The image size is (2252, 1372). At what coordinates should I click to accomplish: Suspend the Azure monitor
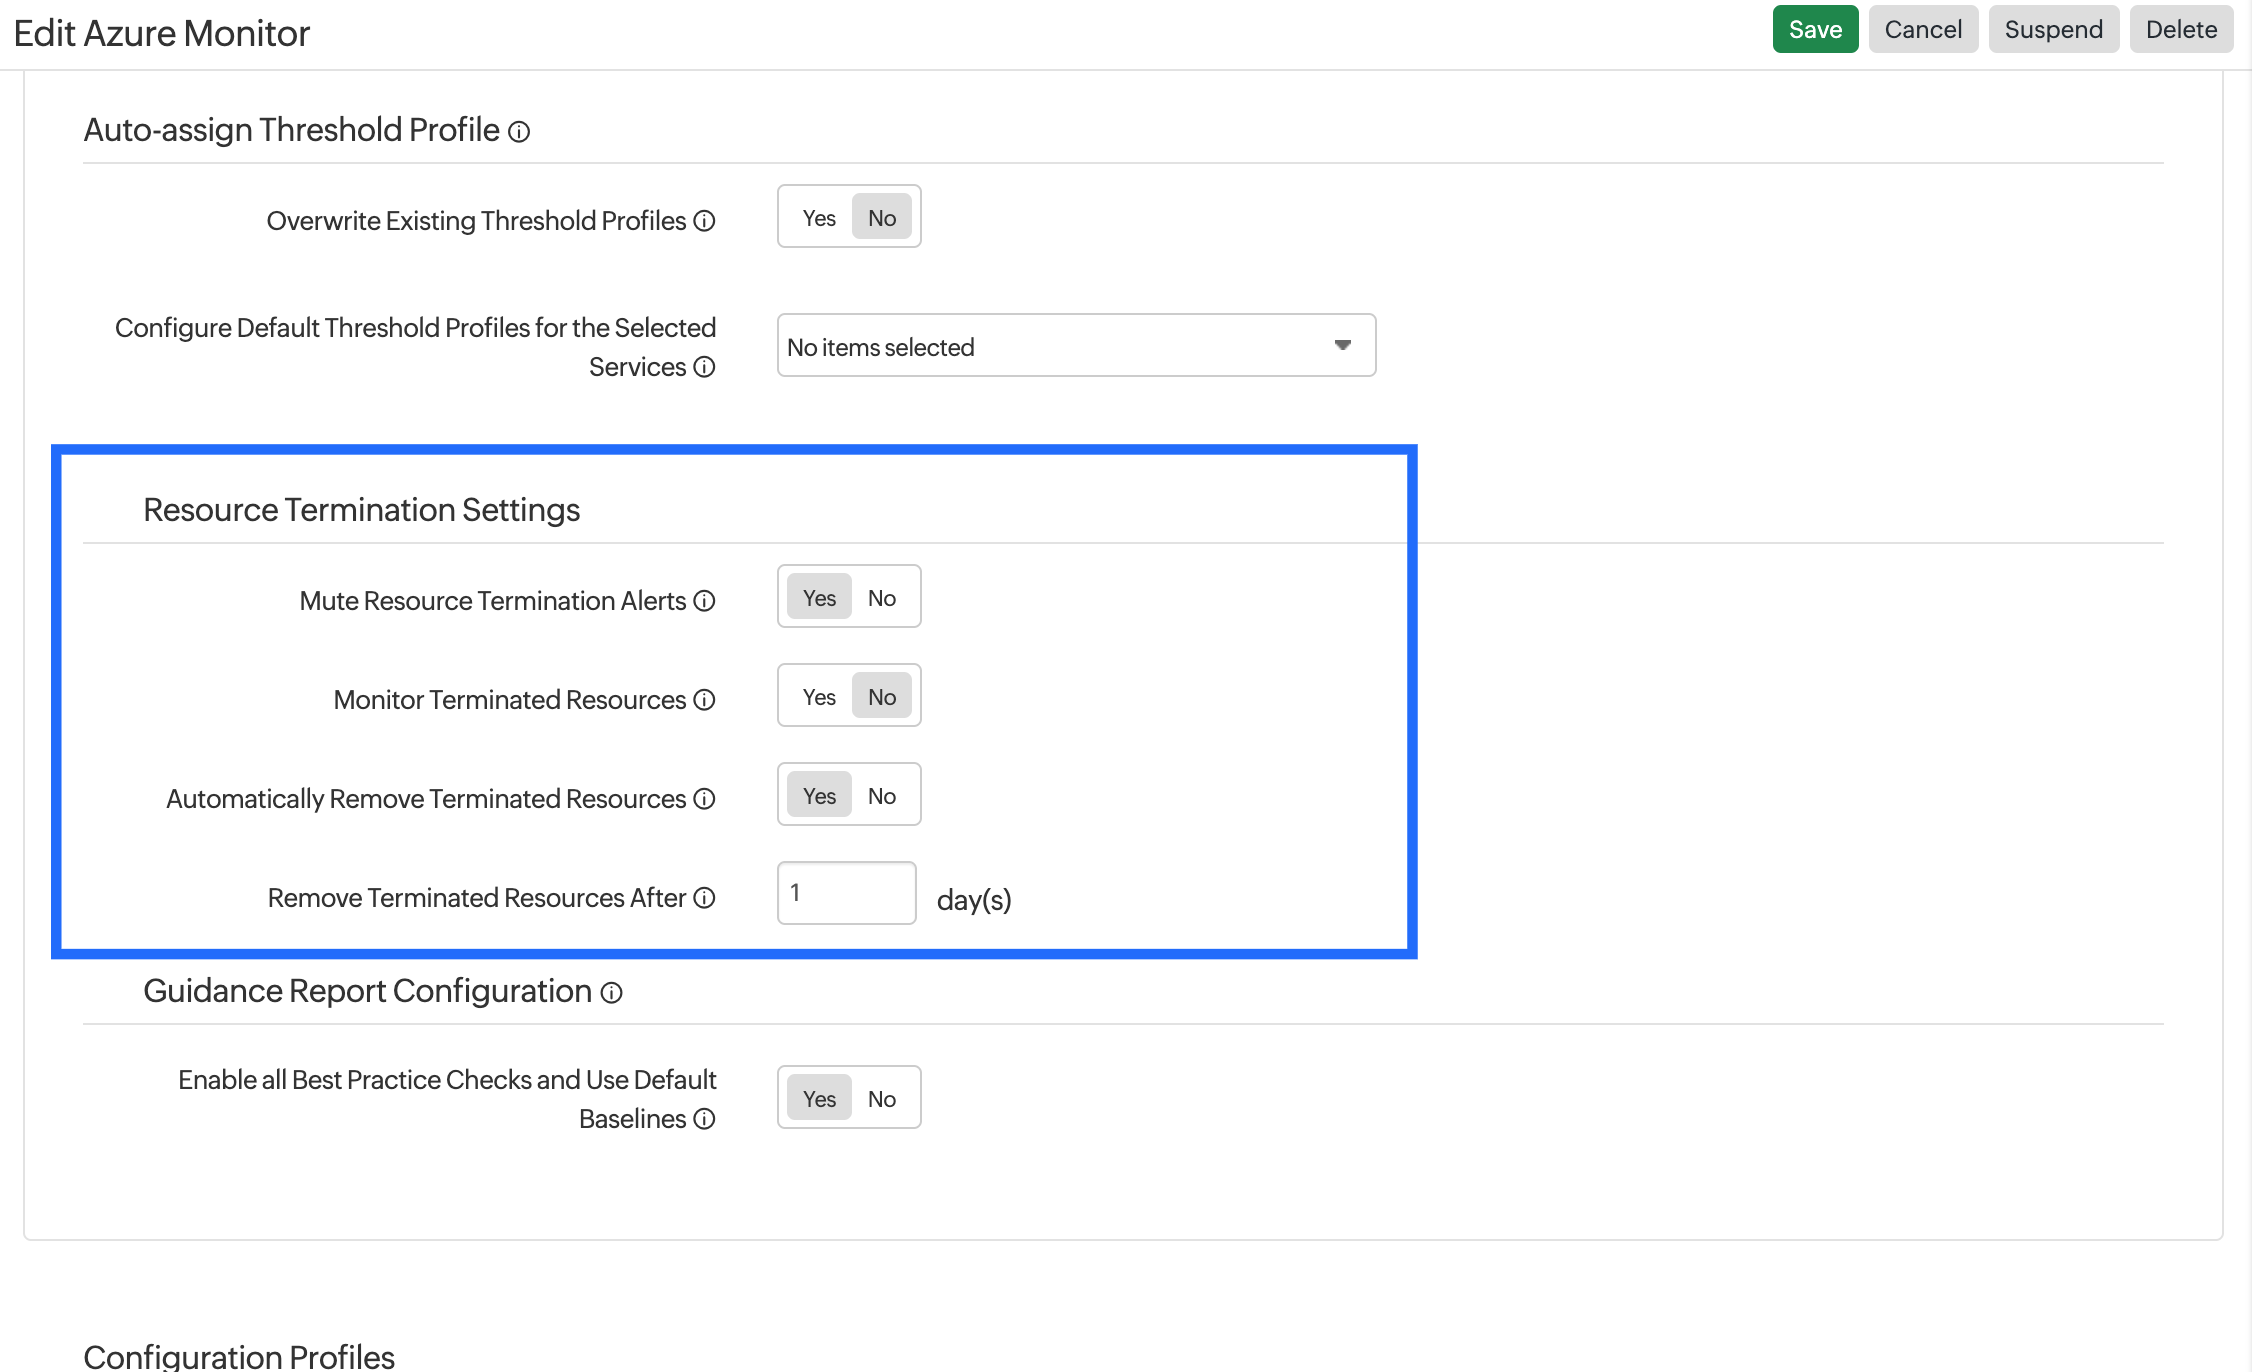coord(2053,30)
